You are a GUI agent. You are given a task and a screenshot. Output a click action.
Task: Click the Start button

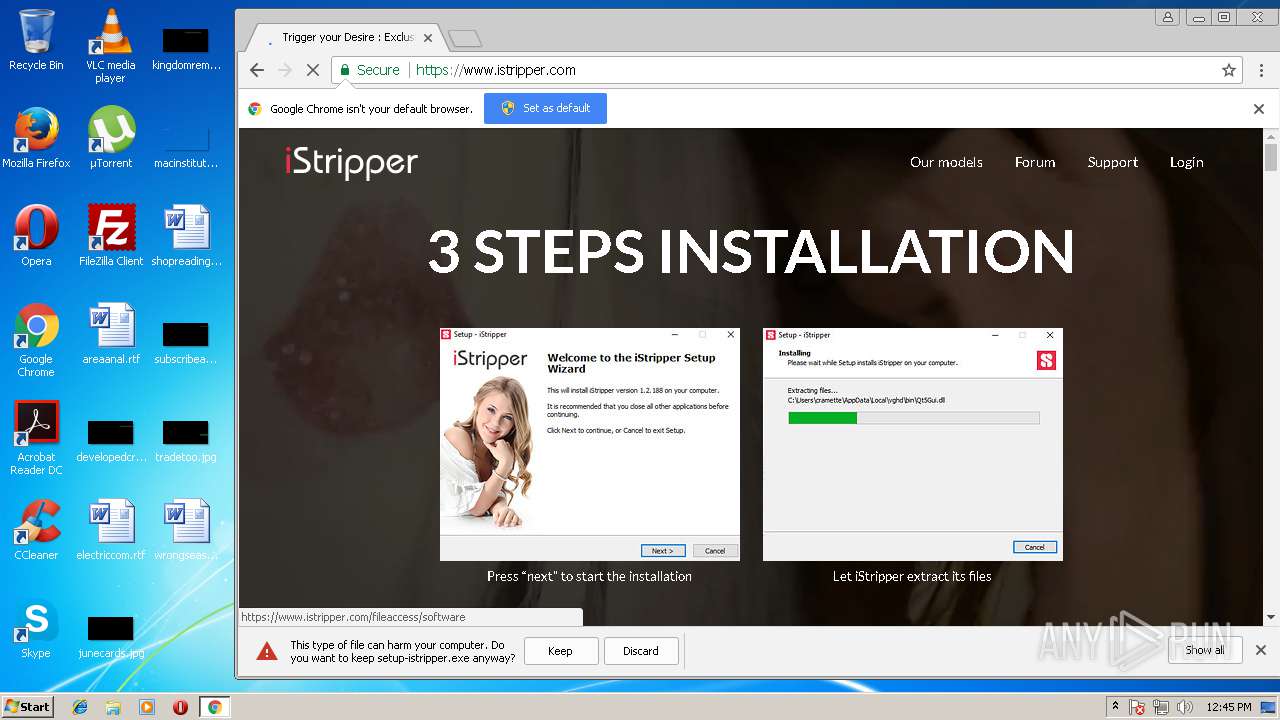click(27, 707)
